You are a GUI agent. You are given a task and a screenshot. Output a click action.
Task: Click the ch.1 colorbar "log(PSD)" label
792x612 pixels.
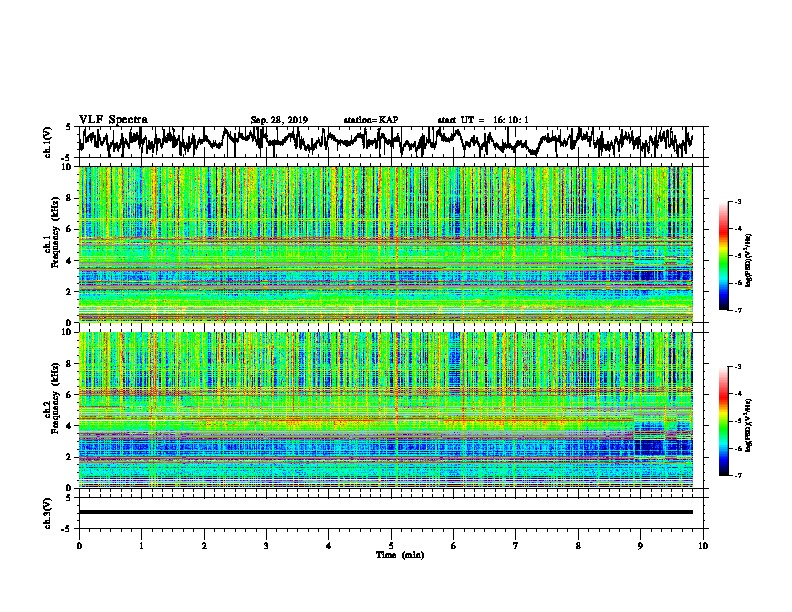[x=748, y=261]
